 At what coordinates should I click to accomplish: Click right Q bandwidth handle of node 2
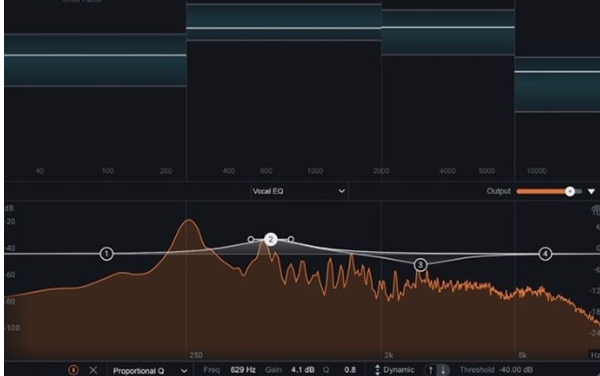(291, 239)
